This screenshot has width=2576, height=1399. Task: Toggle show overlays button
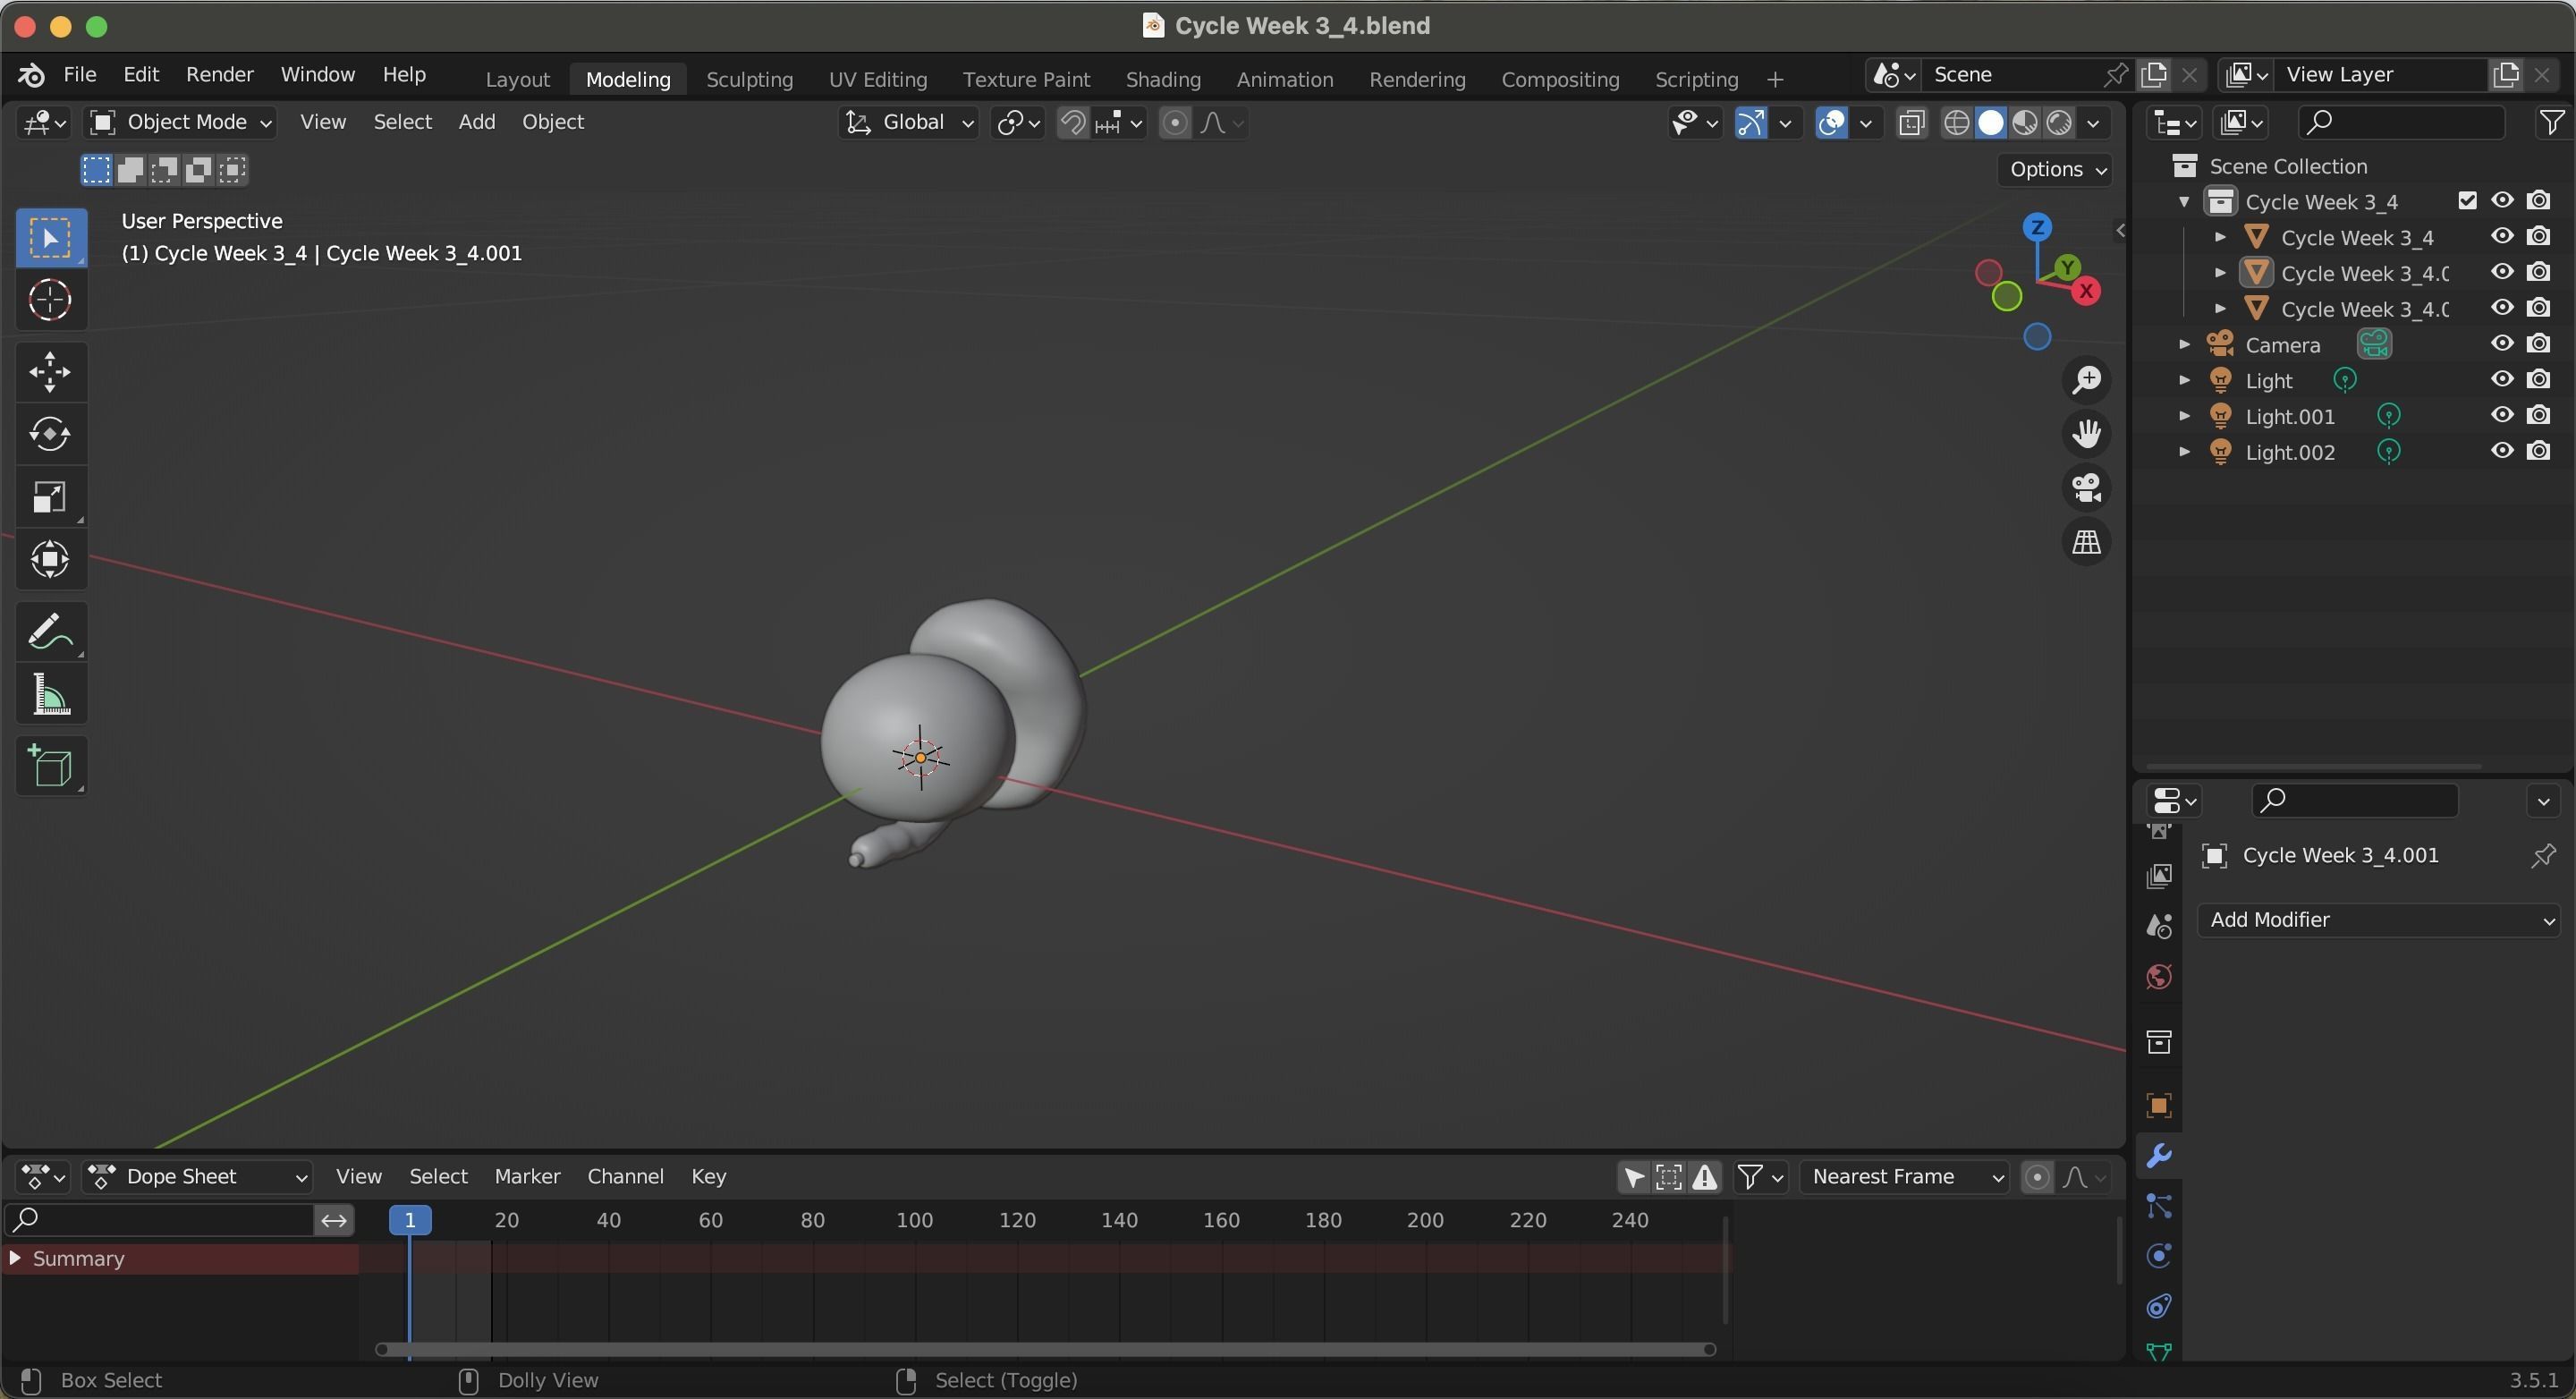[1832, 123]
